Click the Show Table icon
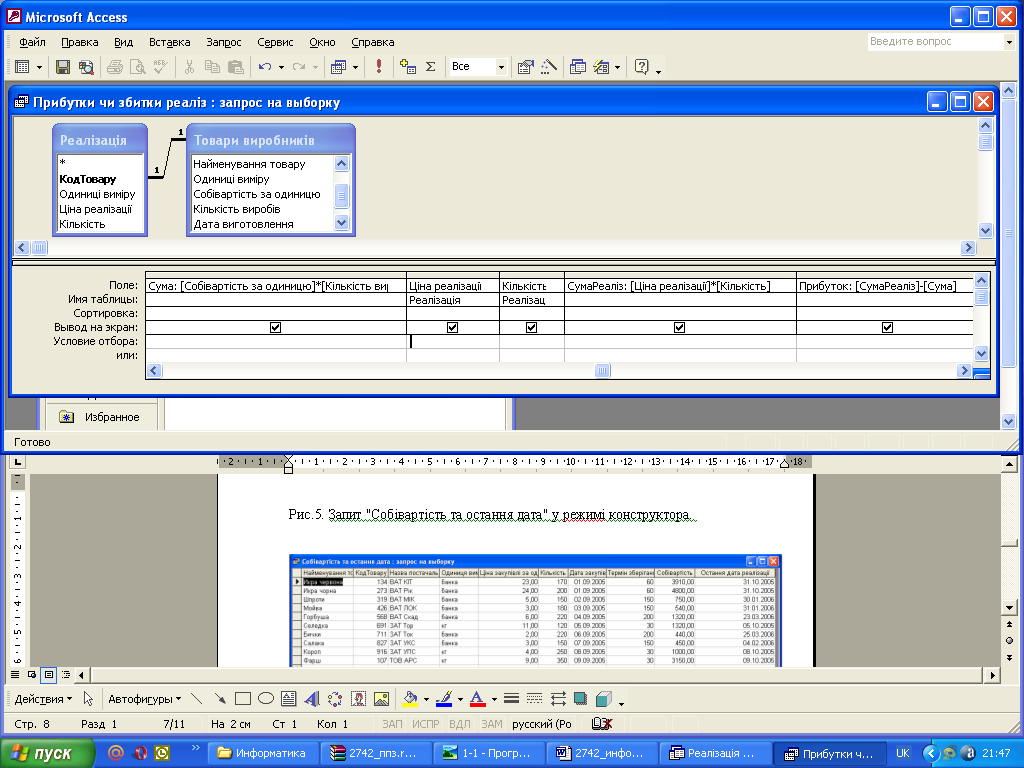The height and width of the screenshot is (768, 1024). coord(407,67)
